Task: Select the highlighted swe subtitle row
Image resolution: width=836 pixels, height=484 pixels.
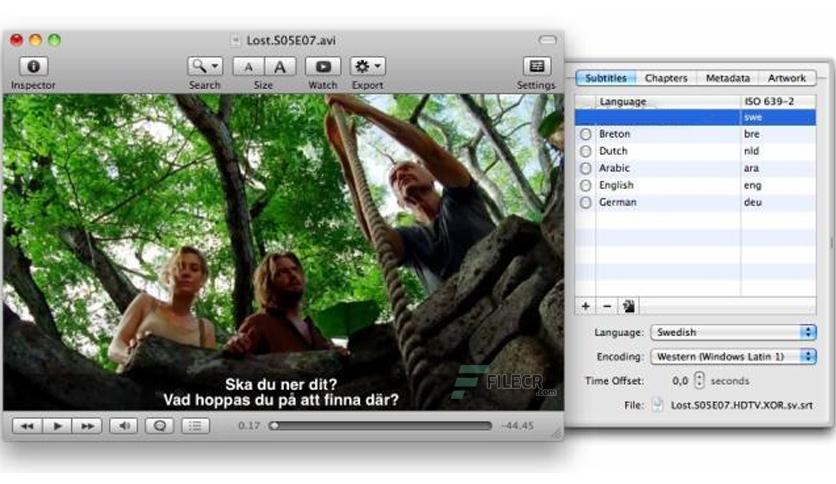Action: (x=695, y=117)
